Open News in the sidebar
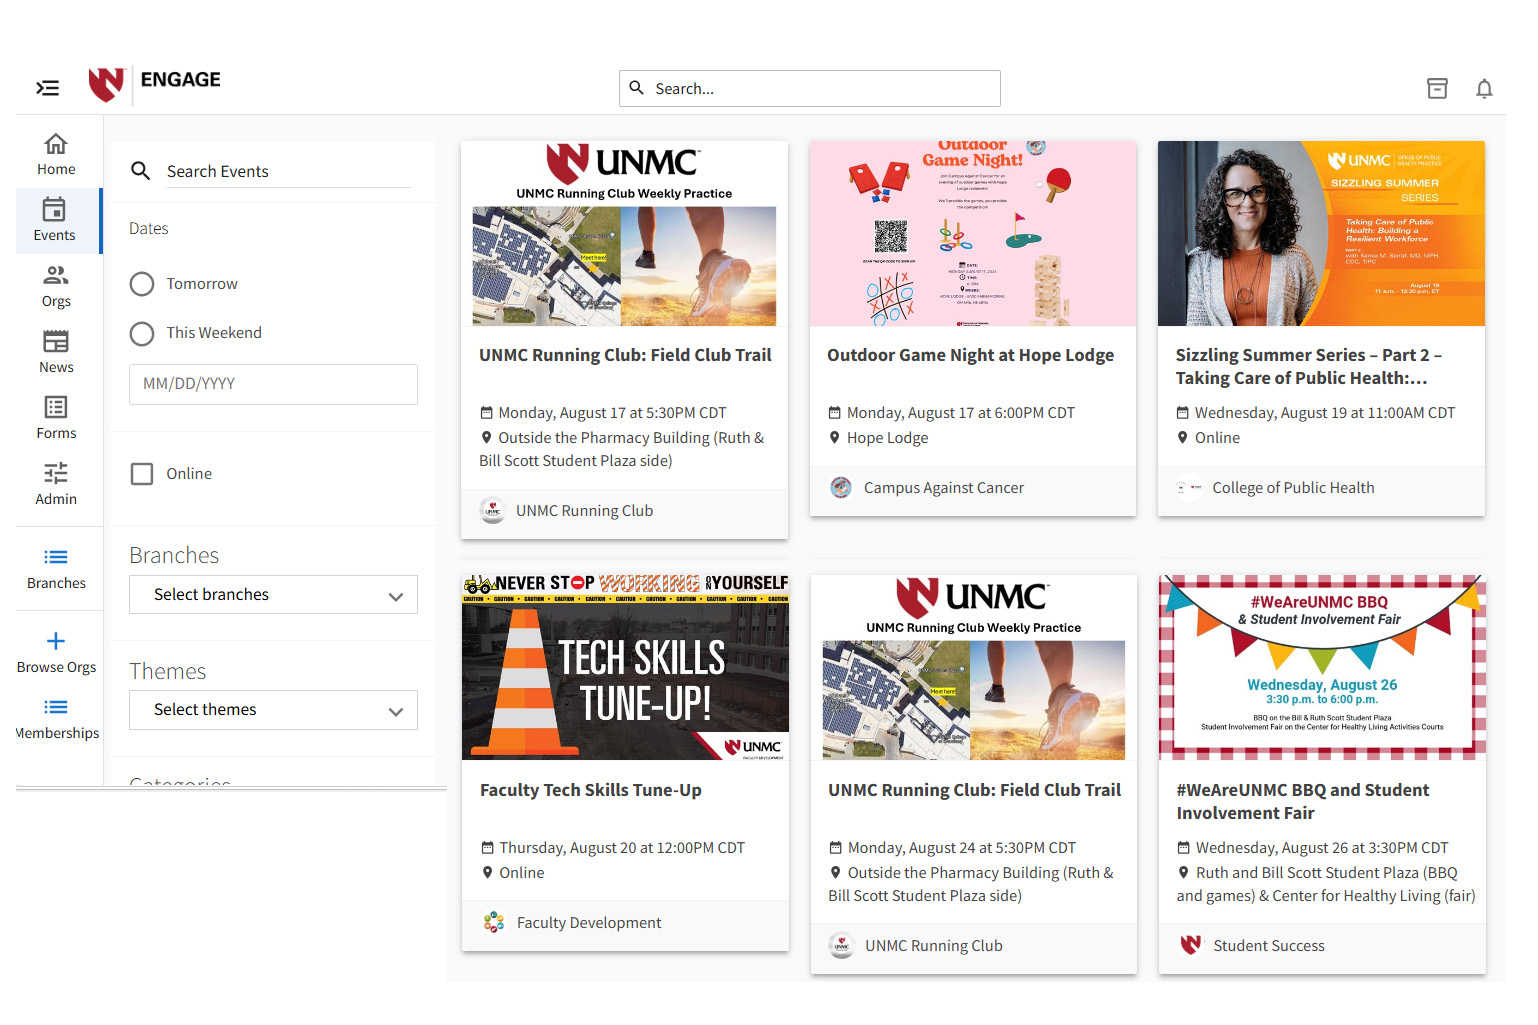 (56, 353)
